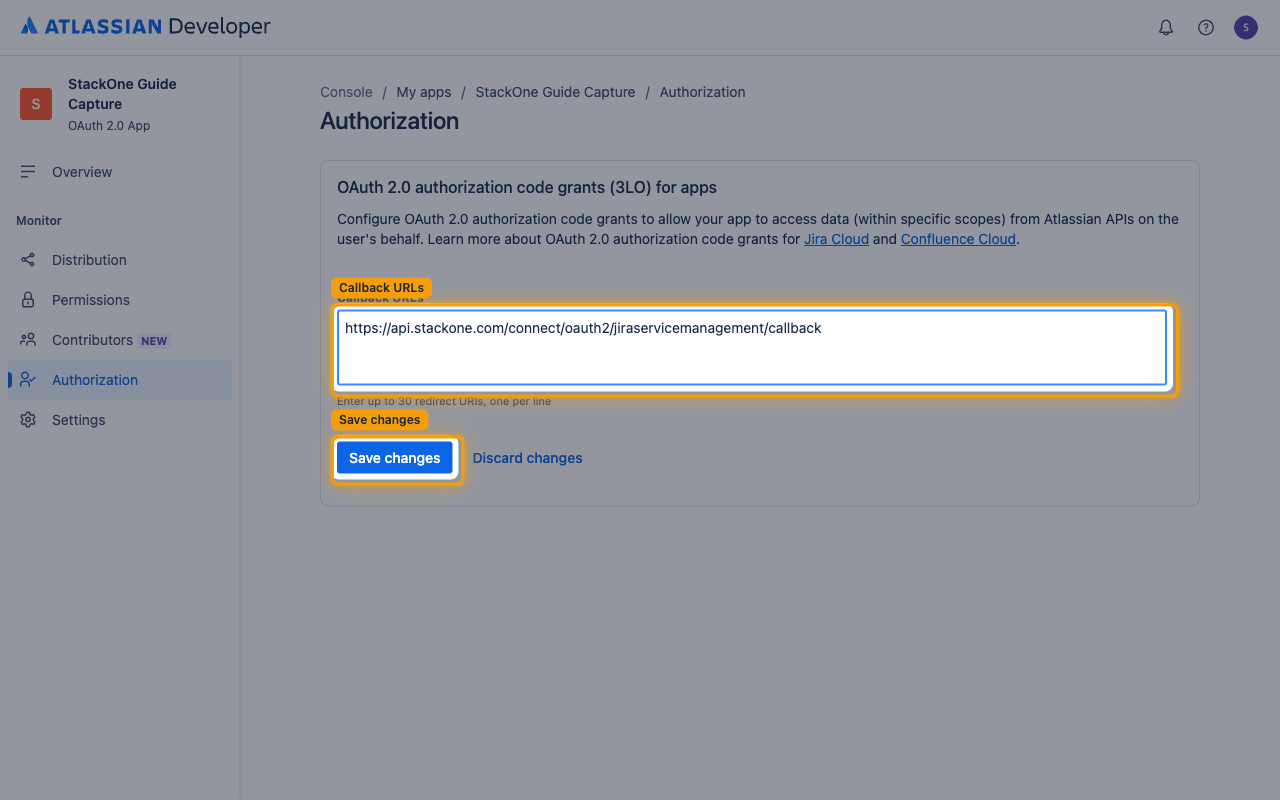Open the Jira Cloud link
Screen dimensions: 1280x800
coord(836,239)
